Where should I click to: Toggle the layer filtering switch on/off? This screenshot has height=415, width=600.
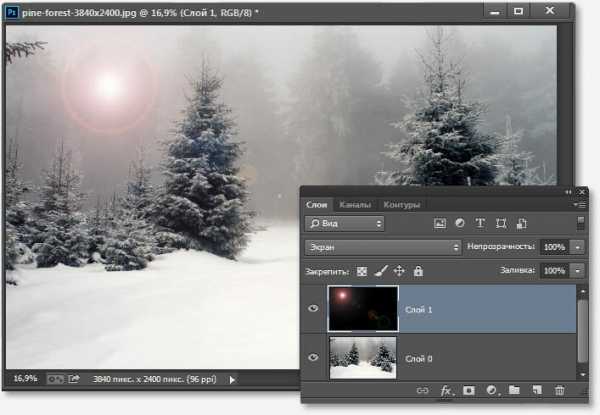tap(580, 223)
